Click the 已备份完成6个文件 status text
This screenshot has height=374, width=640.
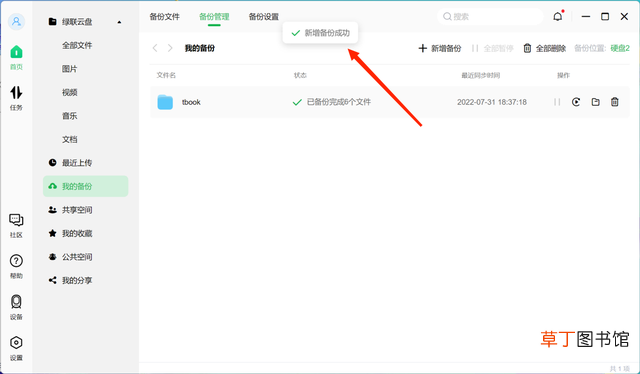point(339,102)
